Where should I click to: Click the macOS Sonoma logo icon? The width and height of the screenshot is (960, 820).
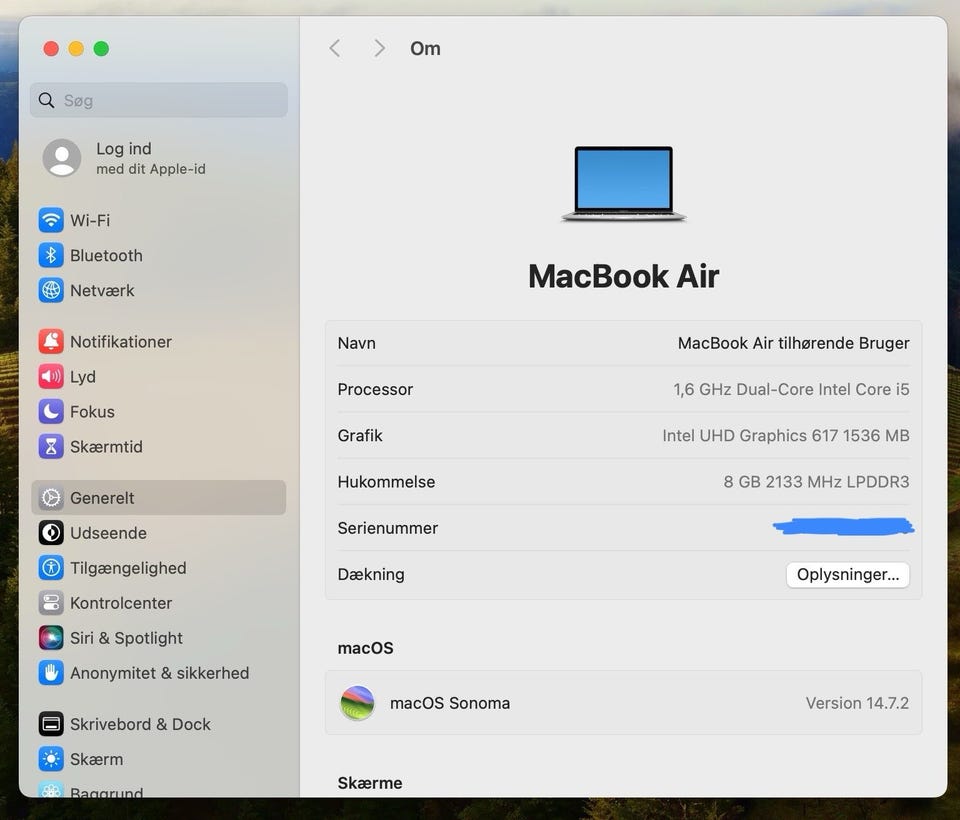click(x=358, y=702)
